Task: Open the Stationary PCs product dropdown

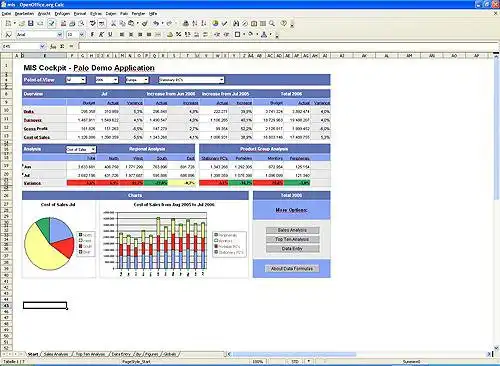Action: (x=191, y=80)
